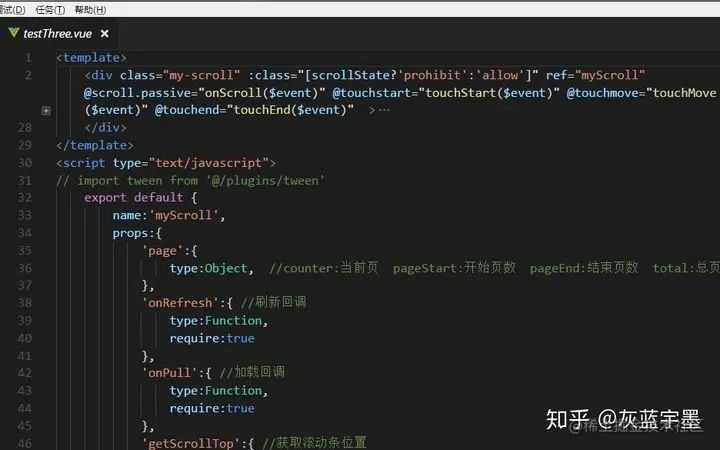
Task: Click the 'getScrollTop' prop key
Action: [191, 444]
